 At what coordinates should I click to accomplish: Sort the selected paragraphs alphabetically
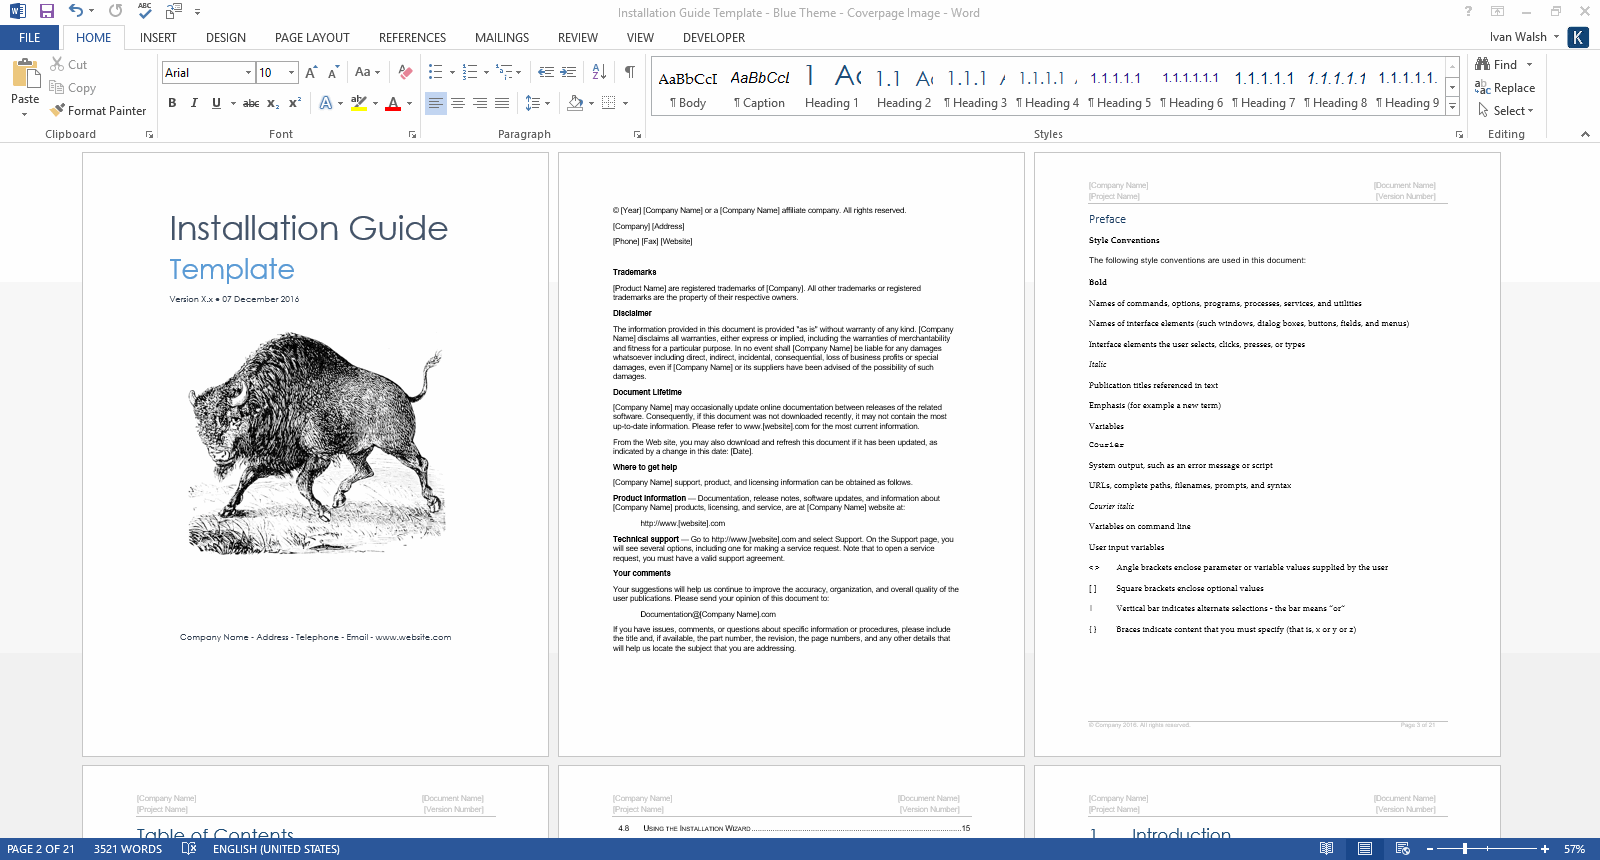pos(599,72)
